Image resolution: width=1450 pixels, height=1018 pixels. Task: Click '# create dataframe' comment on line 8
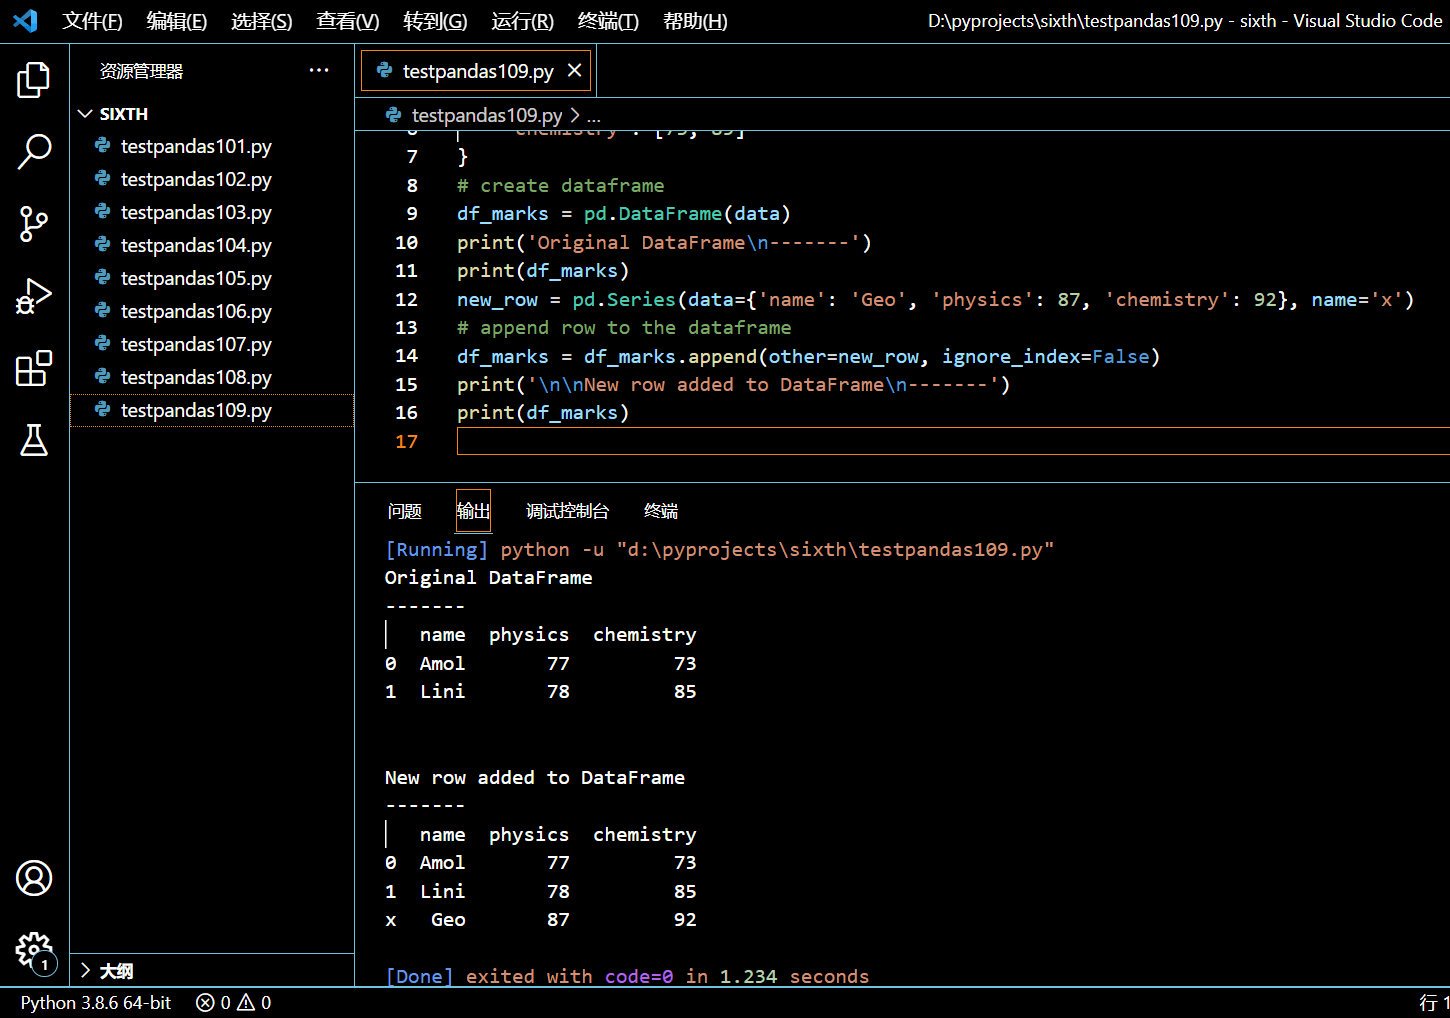[x=560, y=185]
